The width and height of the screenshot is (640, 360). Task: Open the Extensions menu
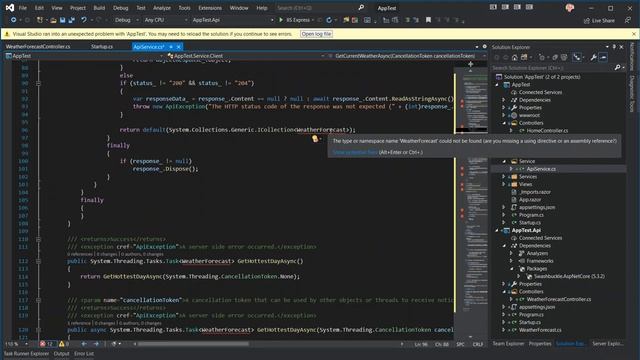click(x=210, y=8)
